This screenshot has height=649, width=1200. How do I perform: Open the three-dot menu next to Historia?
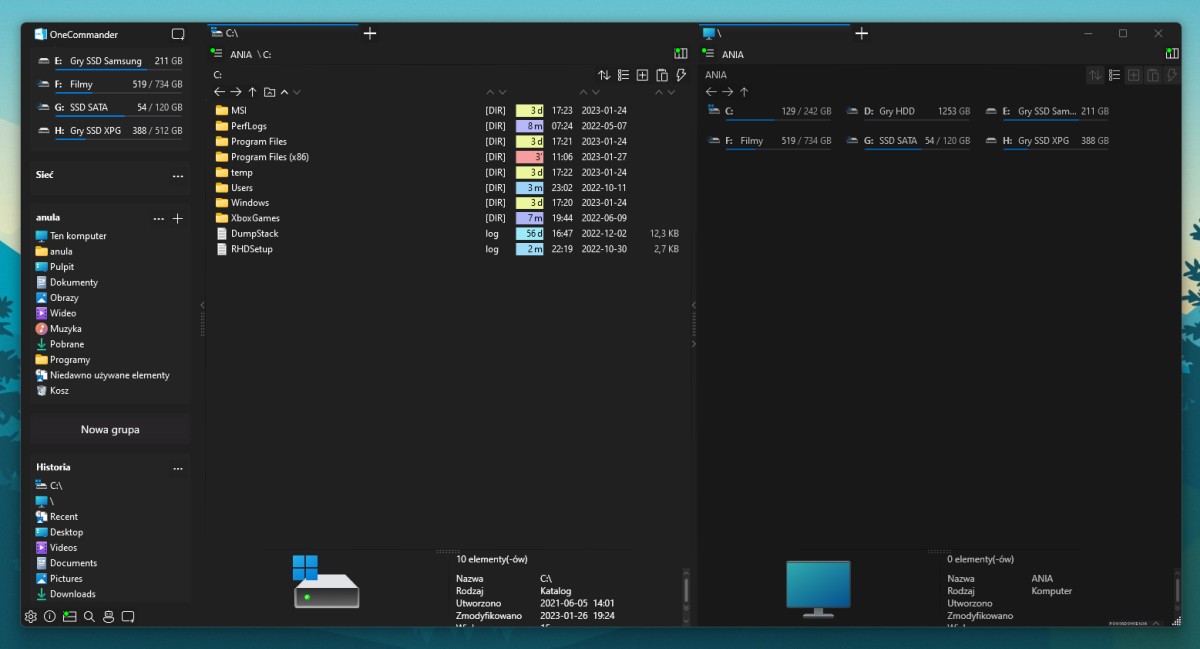[x=178, y=468]
